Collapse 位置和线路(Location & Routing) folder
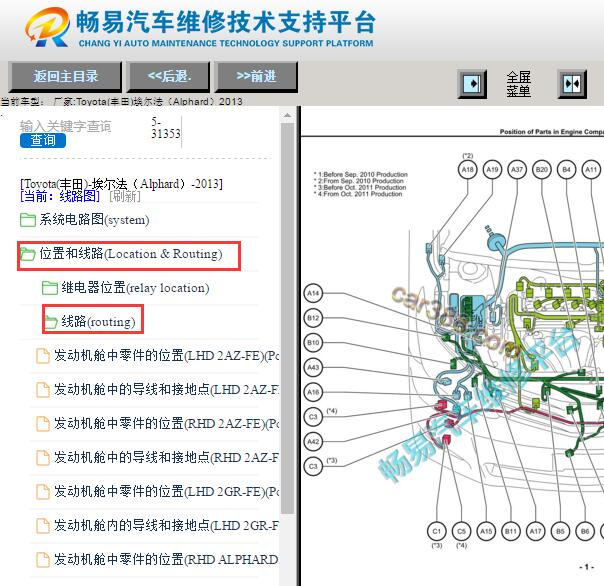604x586 pixels. coord(131,254)
